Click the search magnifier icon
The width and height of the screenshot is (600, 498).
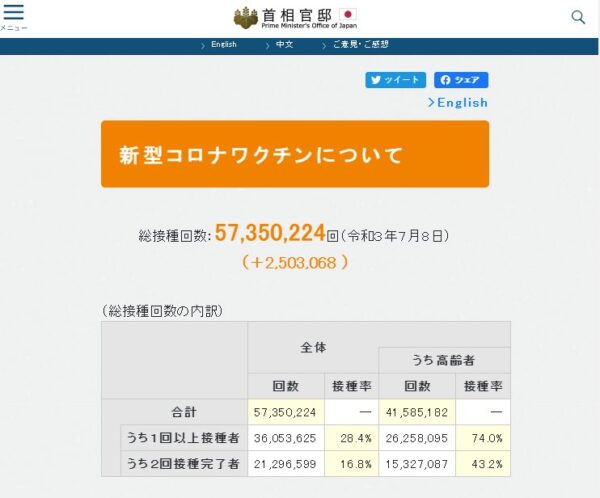(578, 17)
